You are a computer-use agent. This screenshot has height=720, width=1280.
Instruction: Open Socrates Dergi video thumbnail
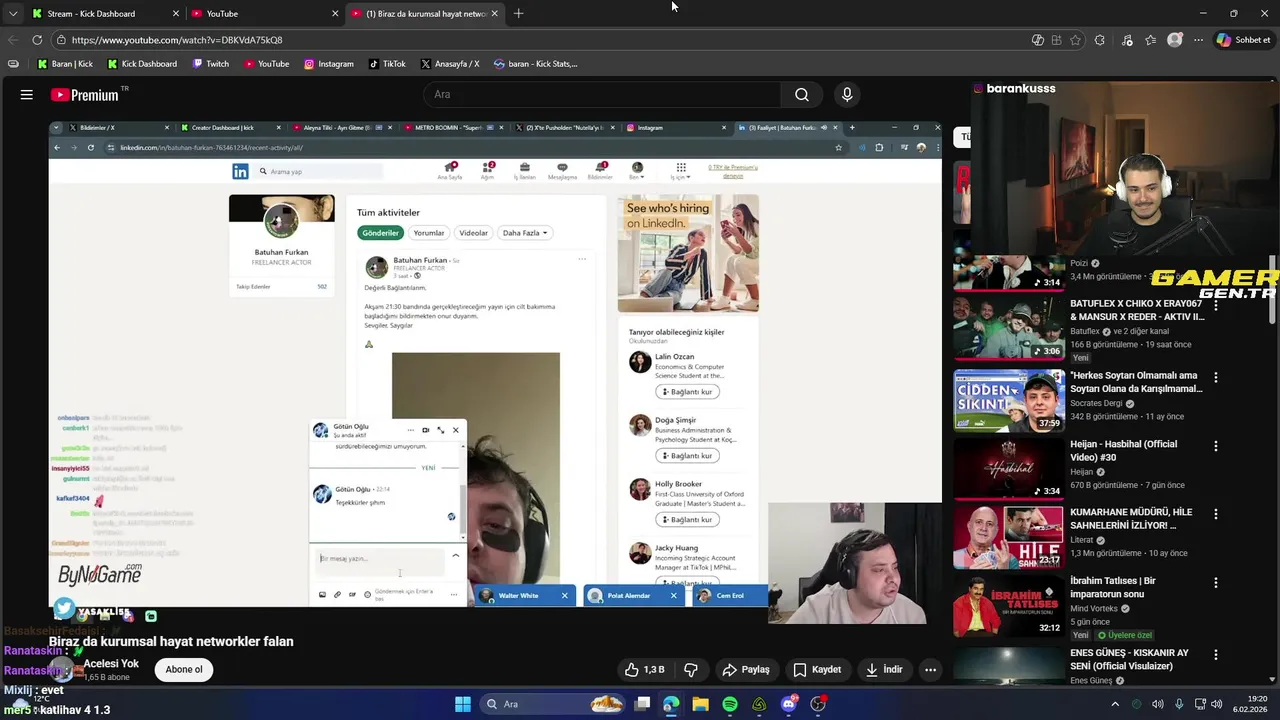(1009, 400)
